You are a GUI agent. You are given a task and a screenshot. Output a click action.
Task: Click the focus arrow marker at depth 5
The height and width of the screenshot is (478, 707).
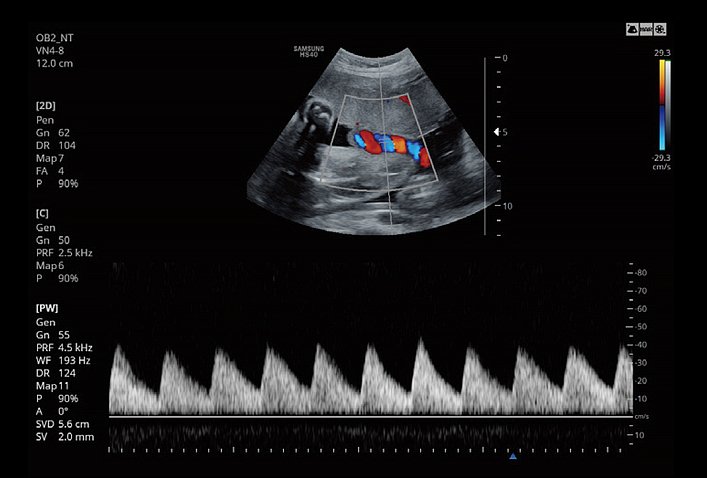(x=493, y=132)
